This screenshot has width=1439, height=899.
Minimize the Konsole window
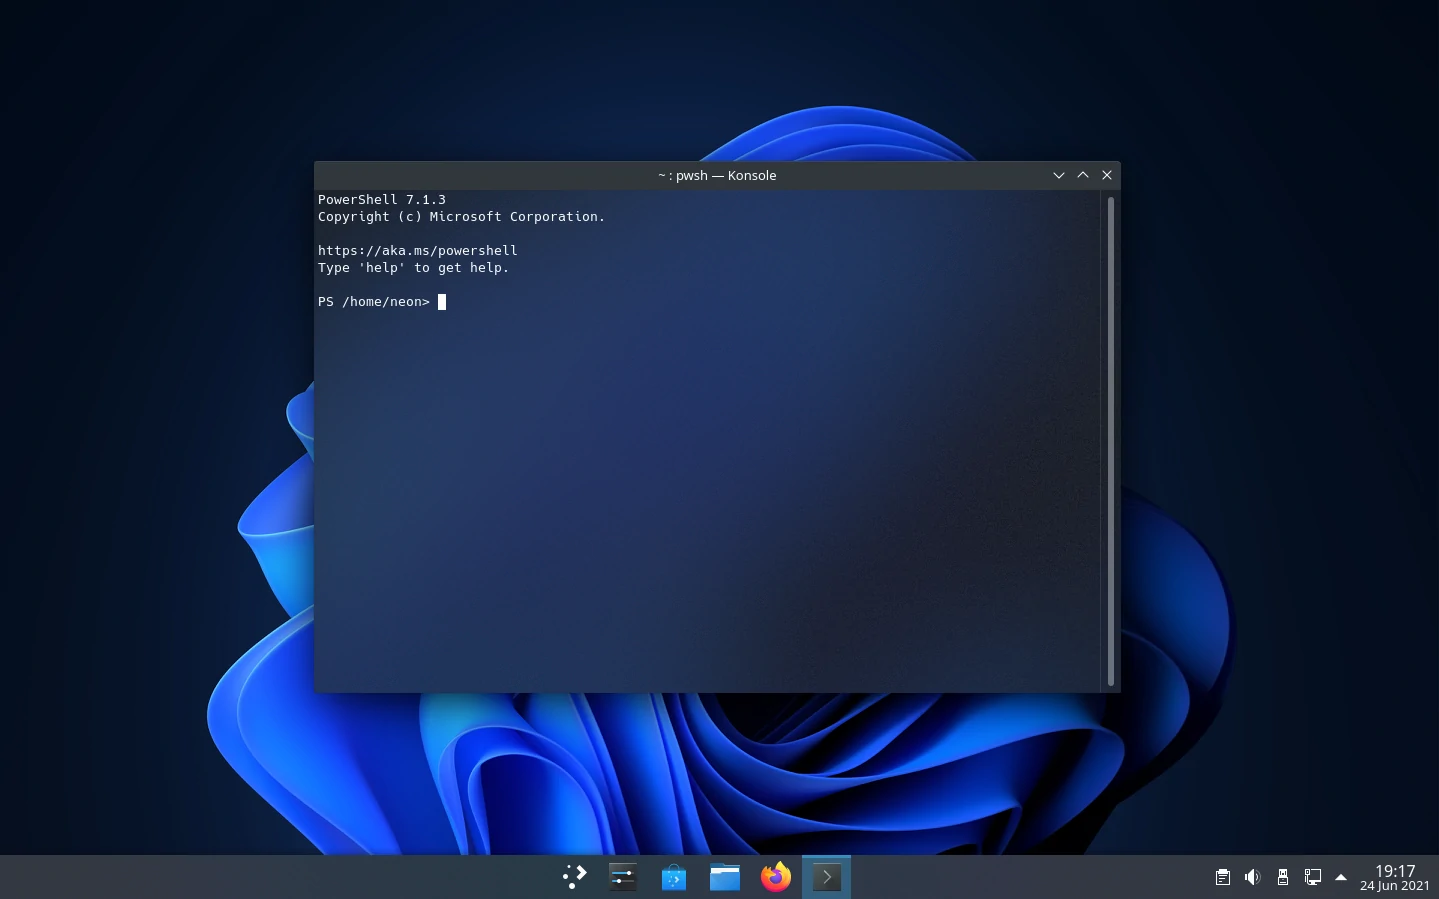point(1058,175)
